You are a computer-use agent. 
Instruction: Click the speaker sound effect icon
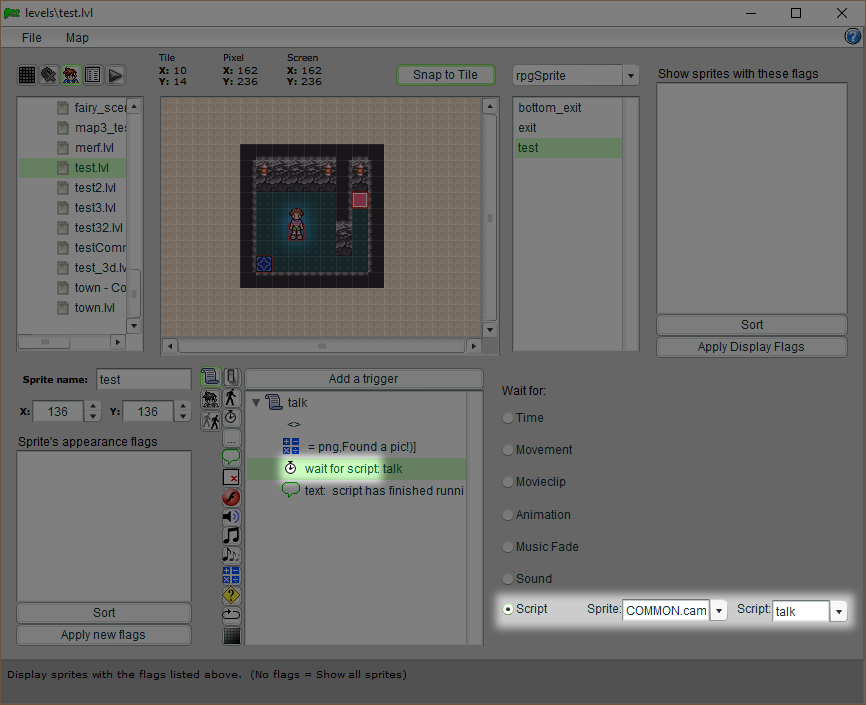pyautogui.click(x=231, y=516)
